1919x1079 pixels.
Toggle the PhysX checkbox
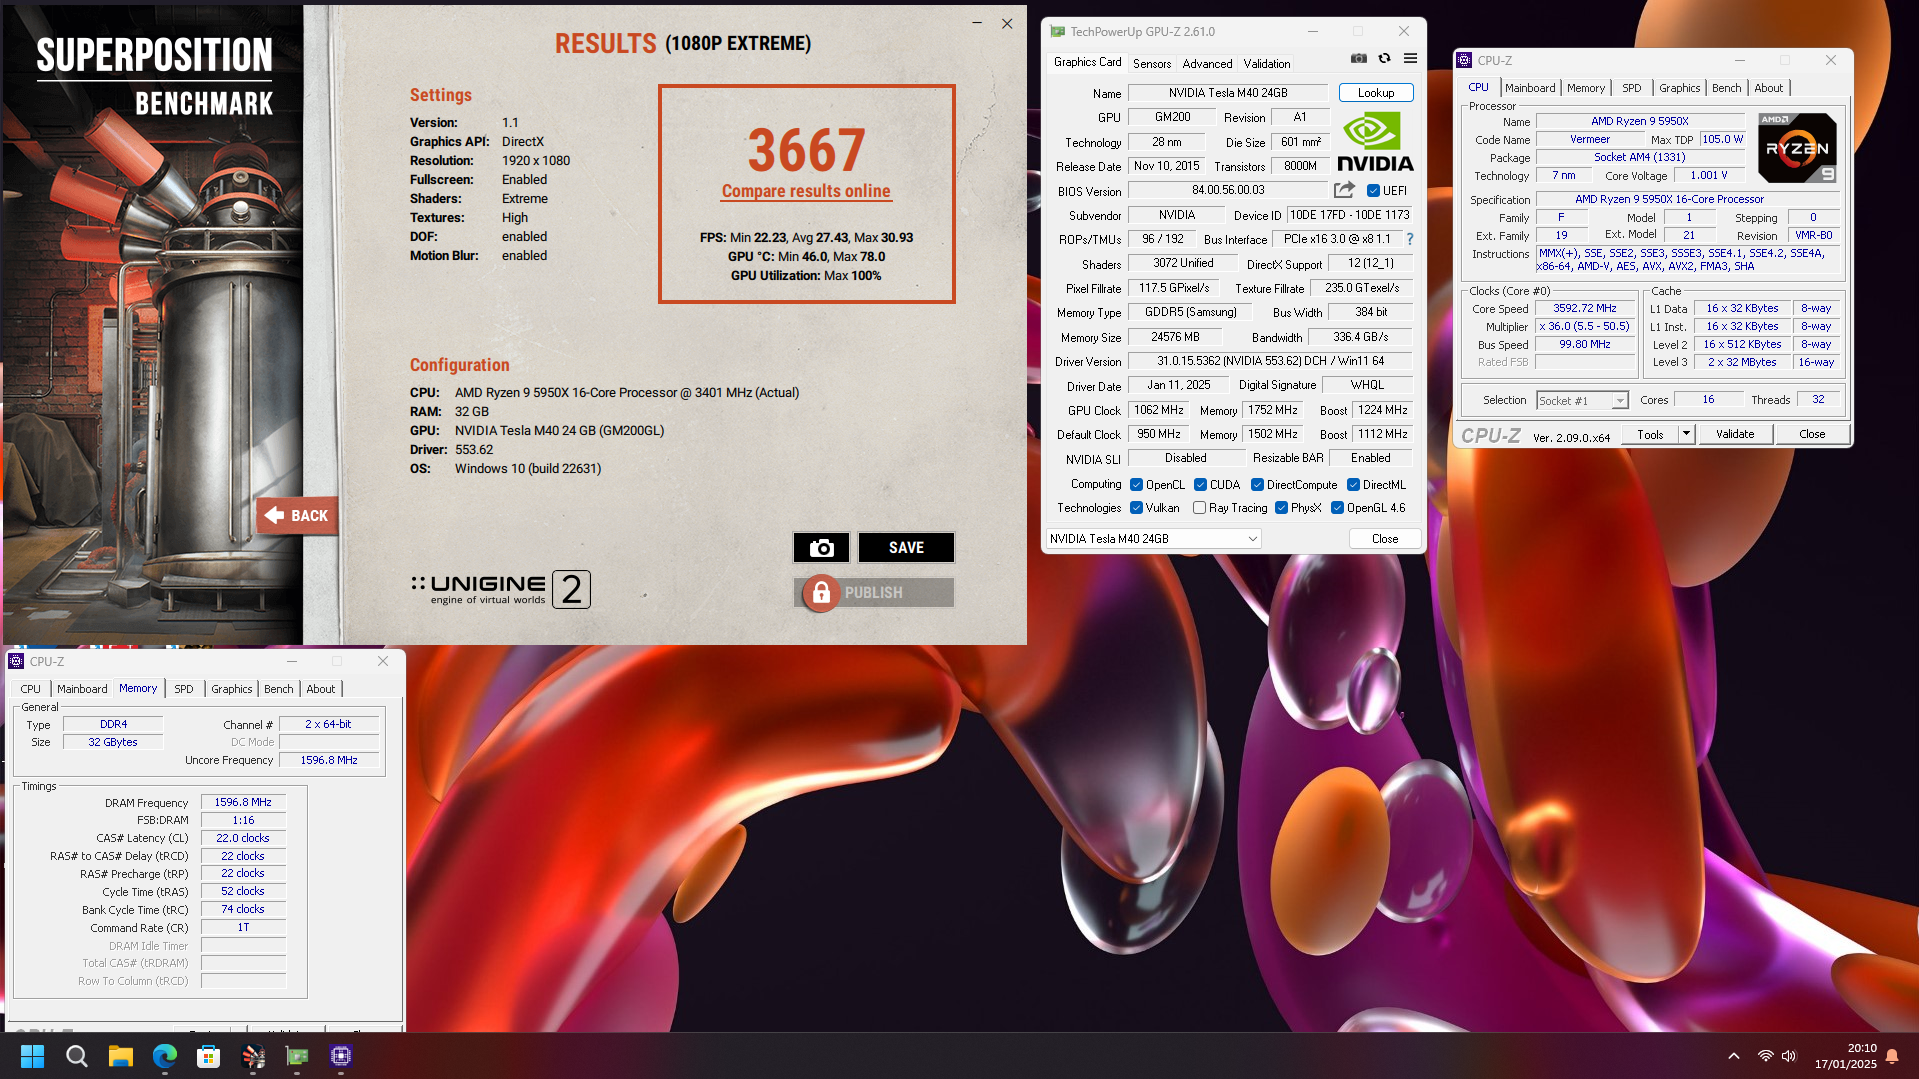1281,508
